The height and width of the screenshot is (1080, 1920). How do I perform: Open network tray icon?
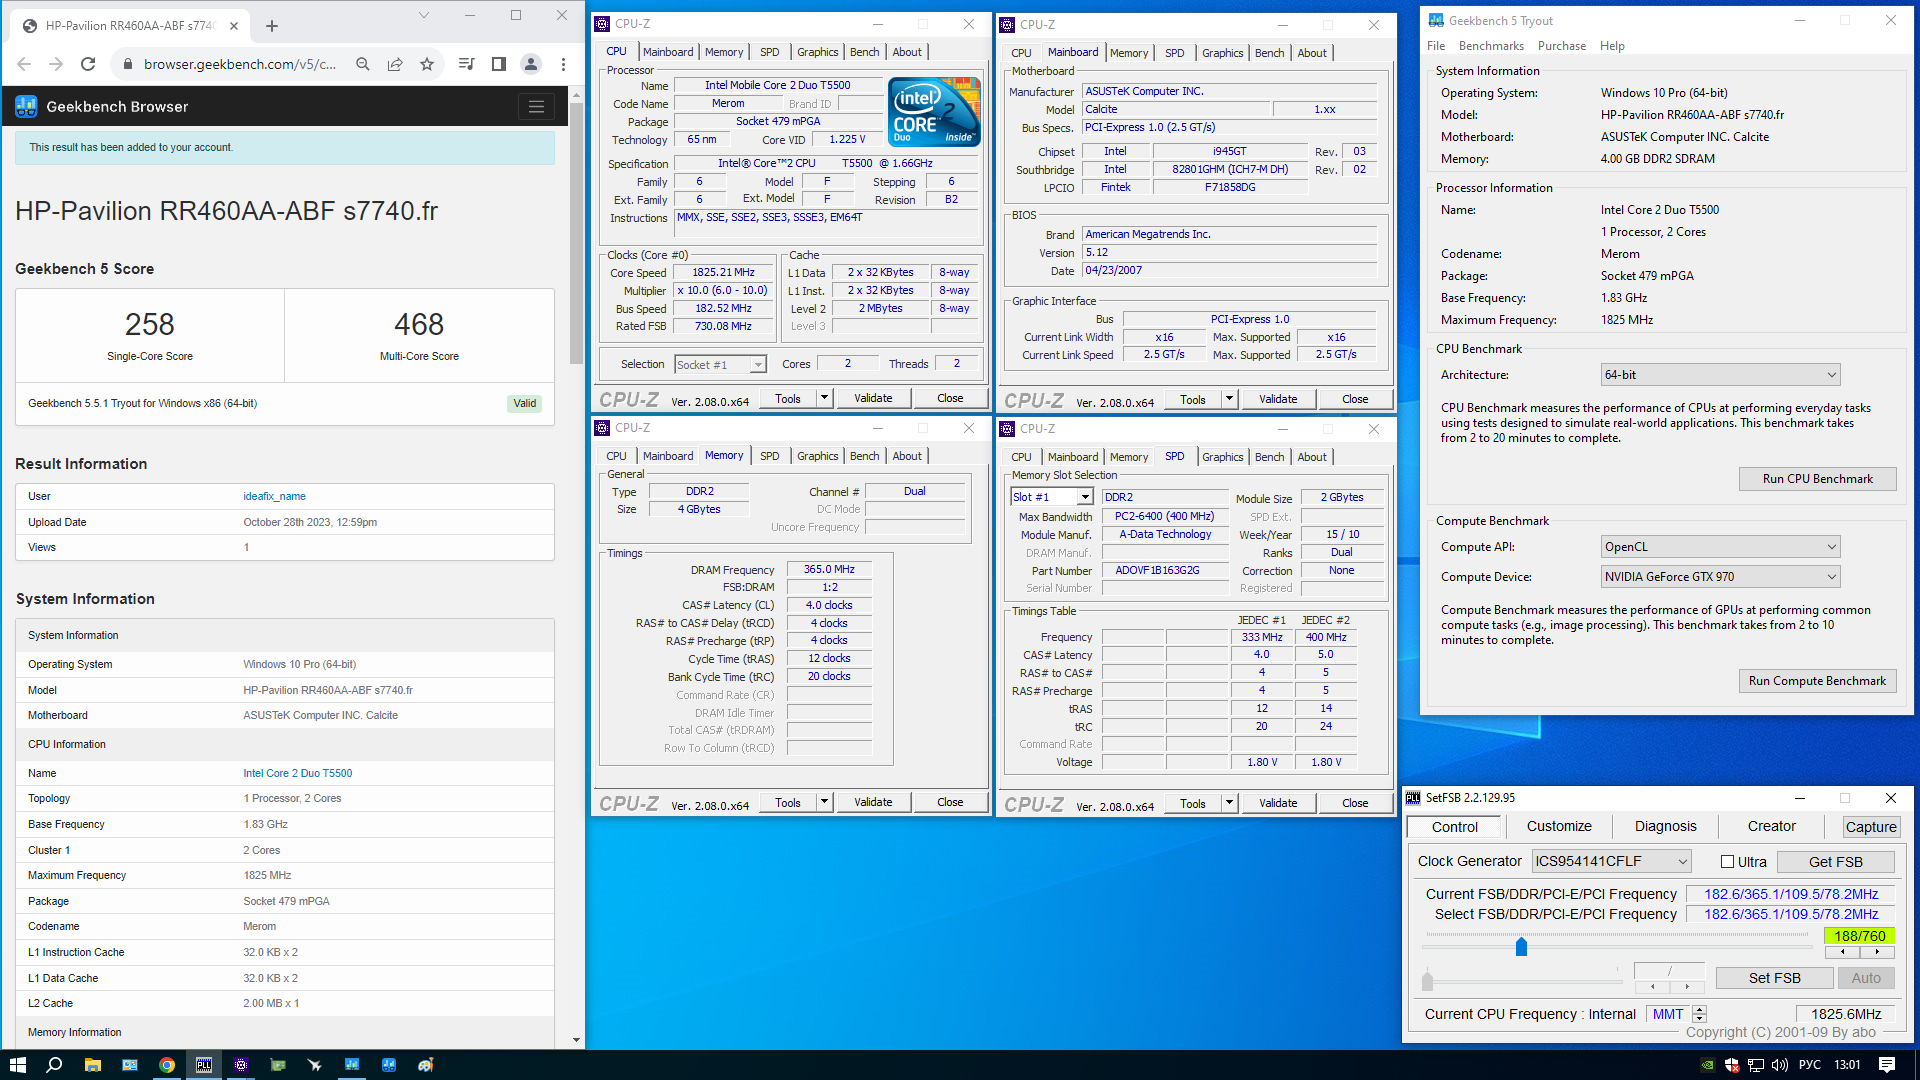click(x=1756, y=1065)
